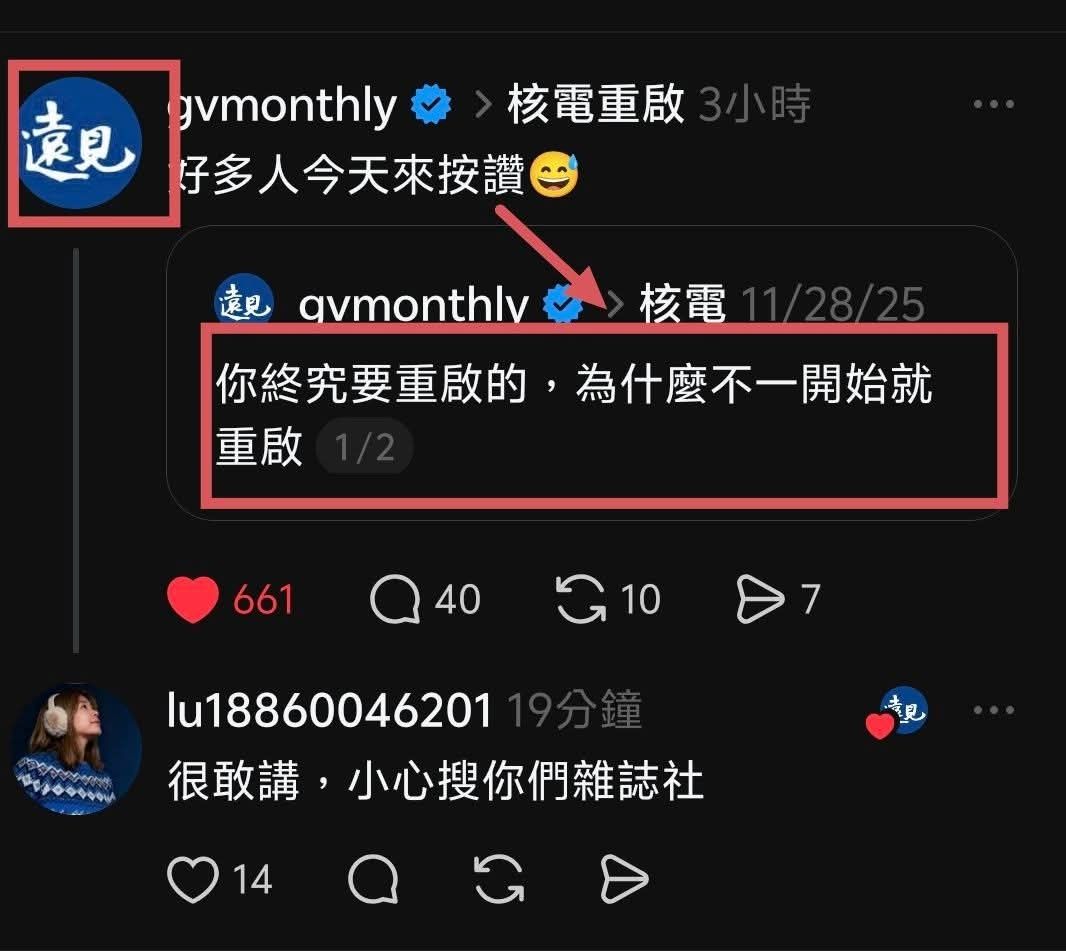Image resolution: width=1066 pixels, height=951 pixels.
Task: Open the 核電重啟 topic tag
Action: [596, 105]
